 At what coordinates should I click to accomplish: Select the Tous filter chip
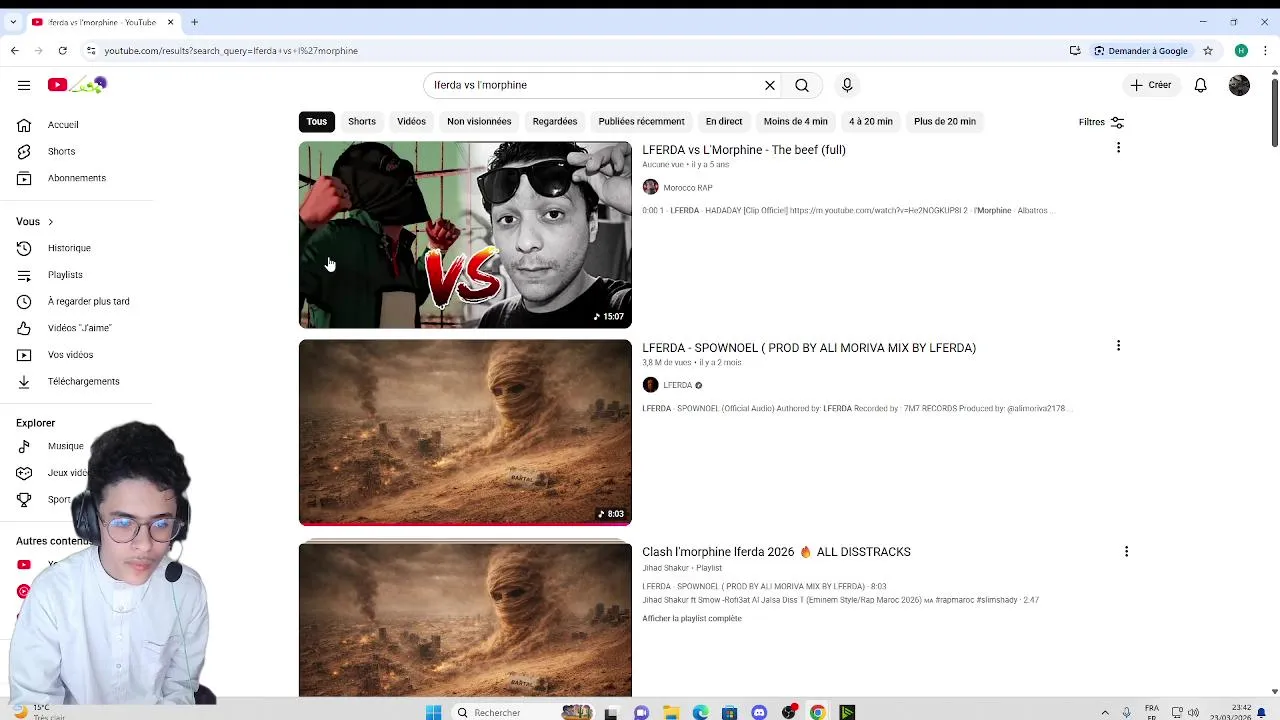[x=317, y=121]
